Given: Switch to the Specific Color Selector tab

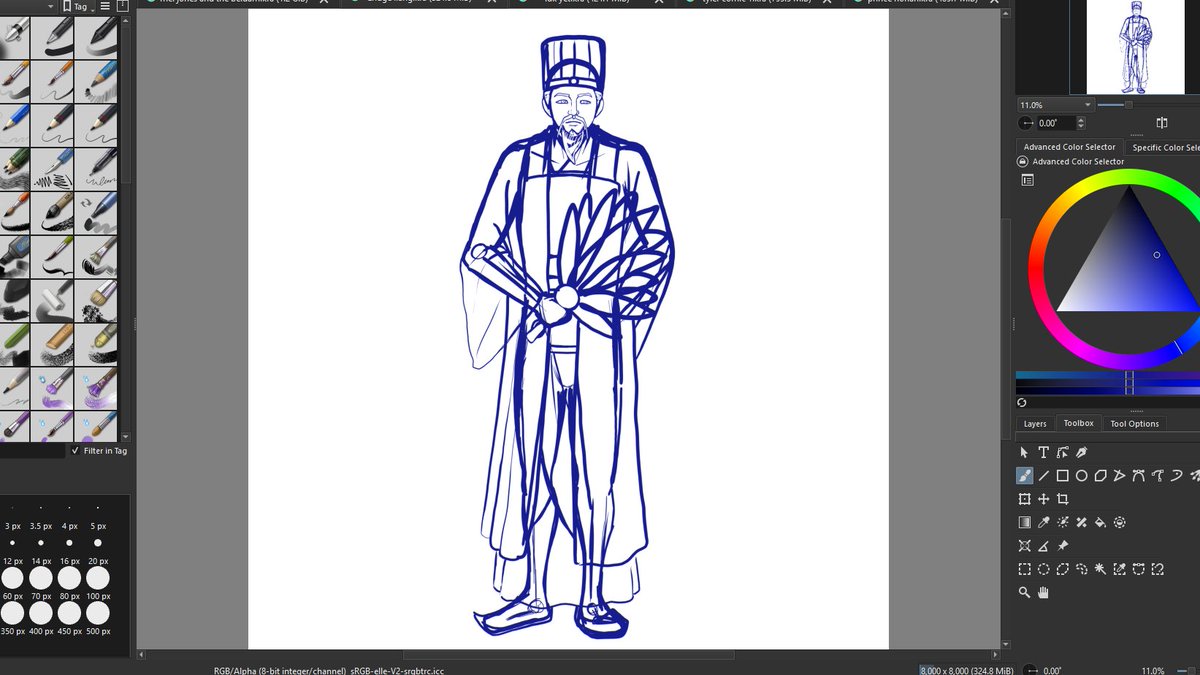Looking at the screenshot, I should (1165, 147).
